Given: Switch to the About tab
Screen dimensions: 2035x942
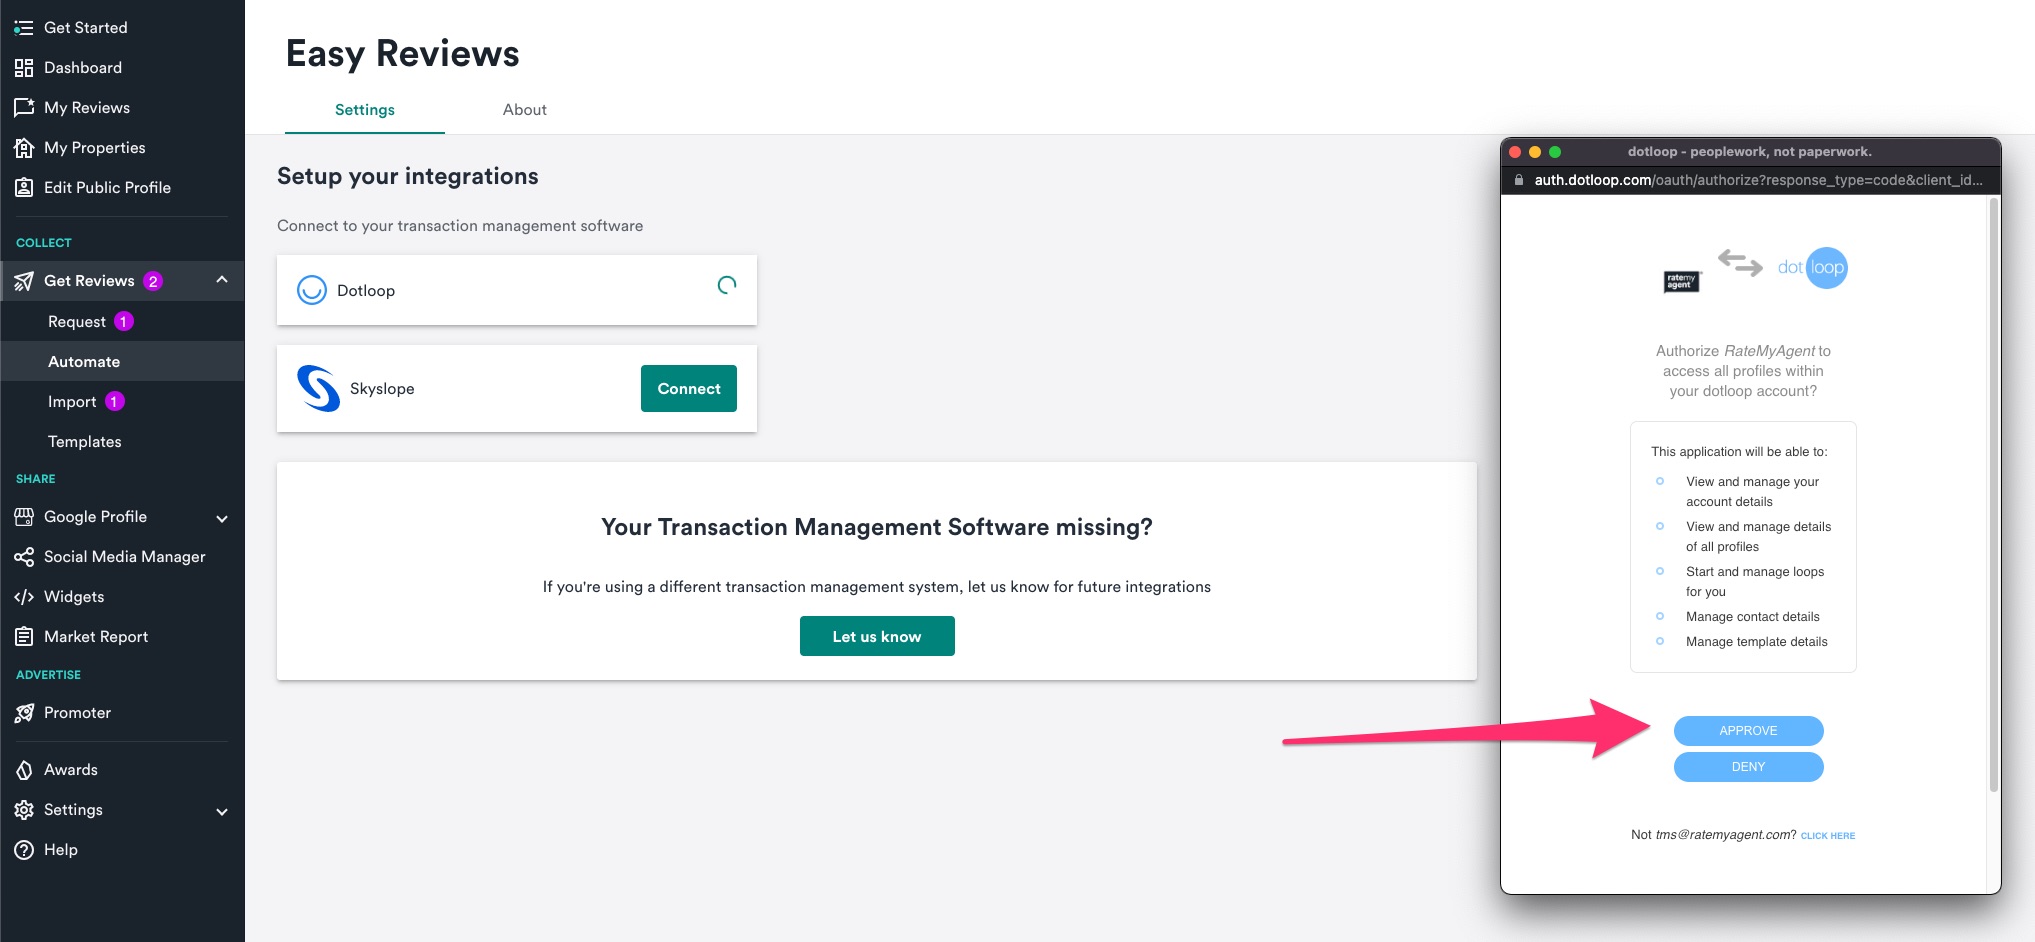Looking at the screenshot, I should point(524,110).
